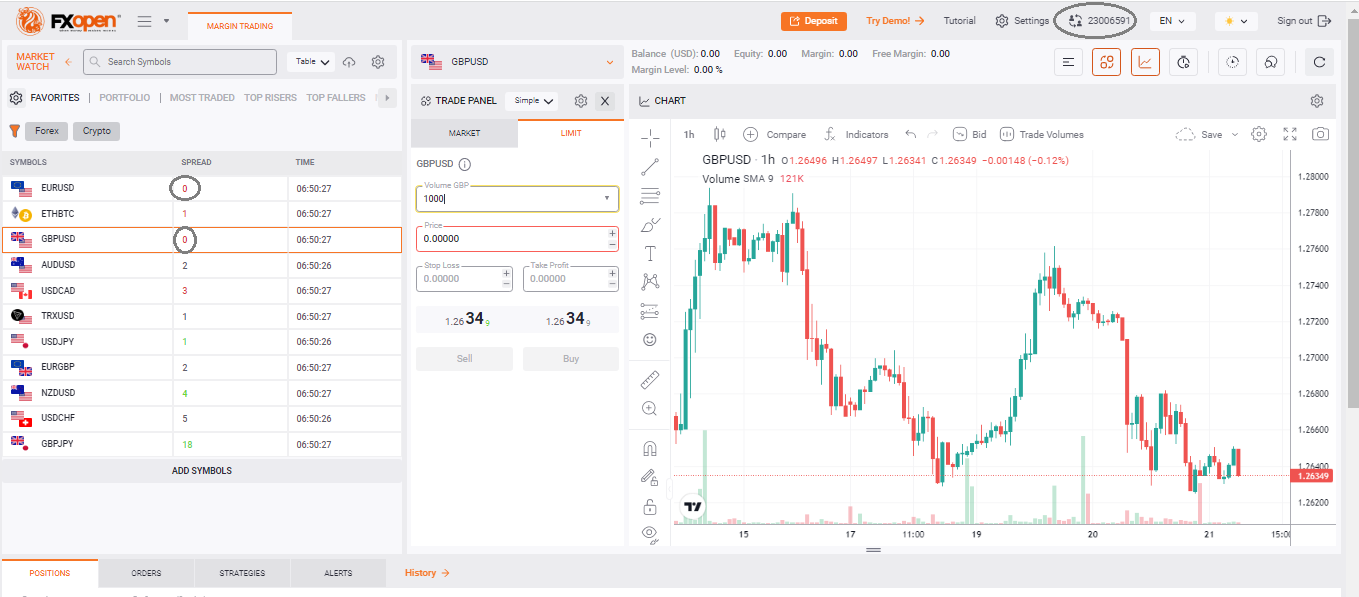1359x597 pixels.
Task: Click the support headset icon
Action: tap(1271, 62)
